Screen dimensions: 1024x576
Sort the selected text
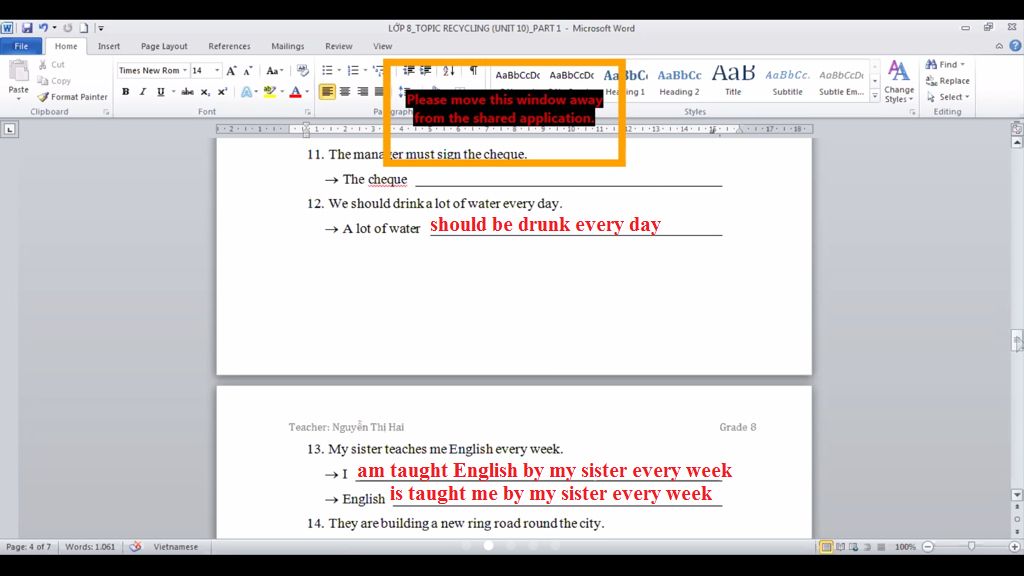pyautogui.click(x=449, y=71)
